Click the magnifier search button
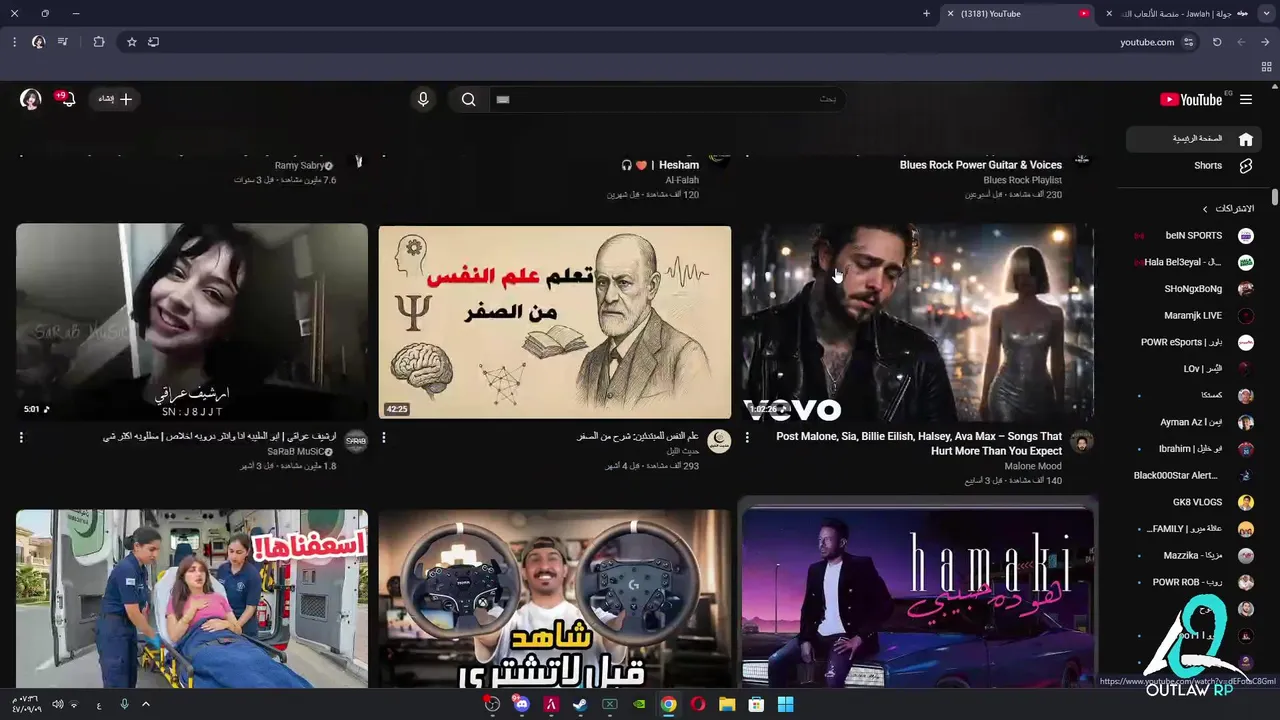 click(x=468, y=99)
